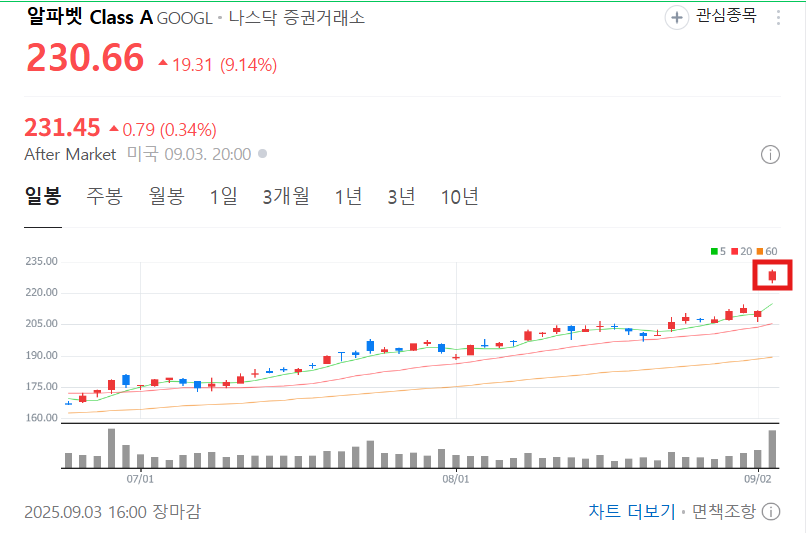The width and height of the screenshot is (806, 533).
Task: Switch to the 월봉 monthly tab
Action: [167, 196]
